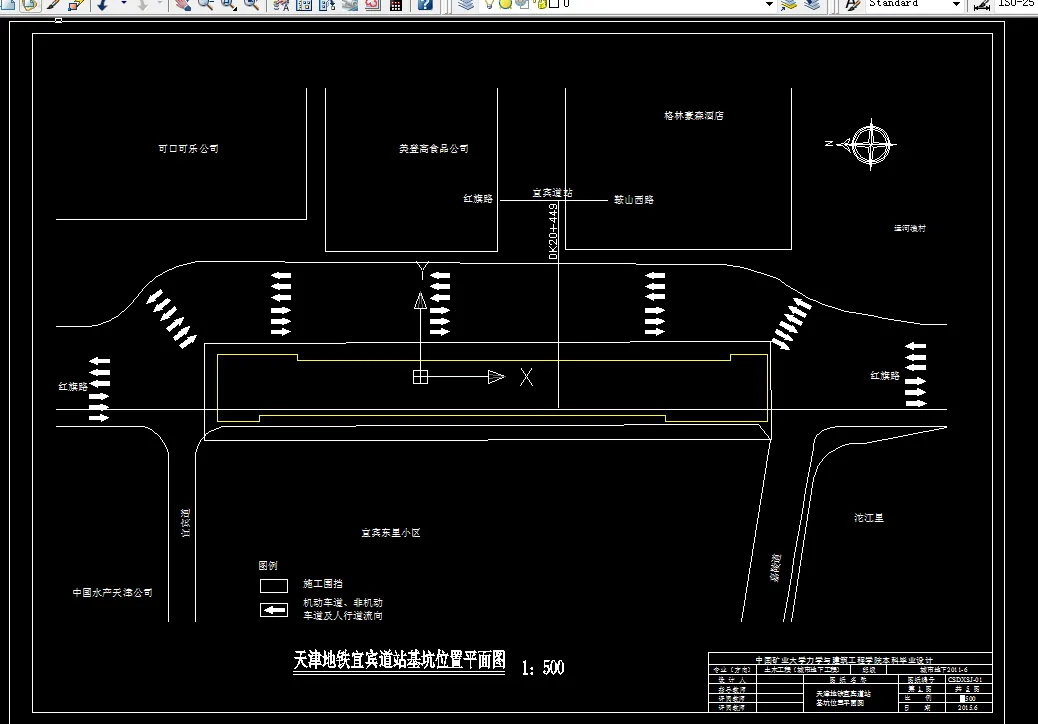Toggle layer 0 viewport freeze icon
This screenshot has width=1038, height=724.
522,3
